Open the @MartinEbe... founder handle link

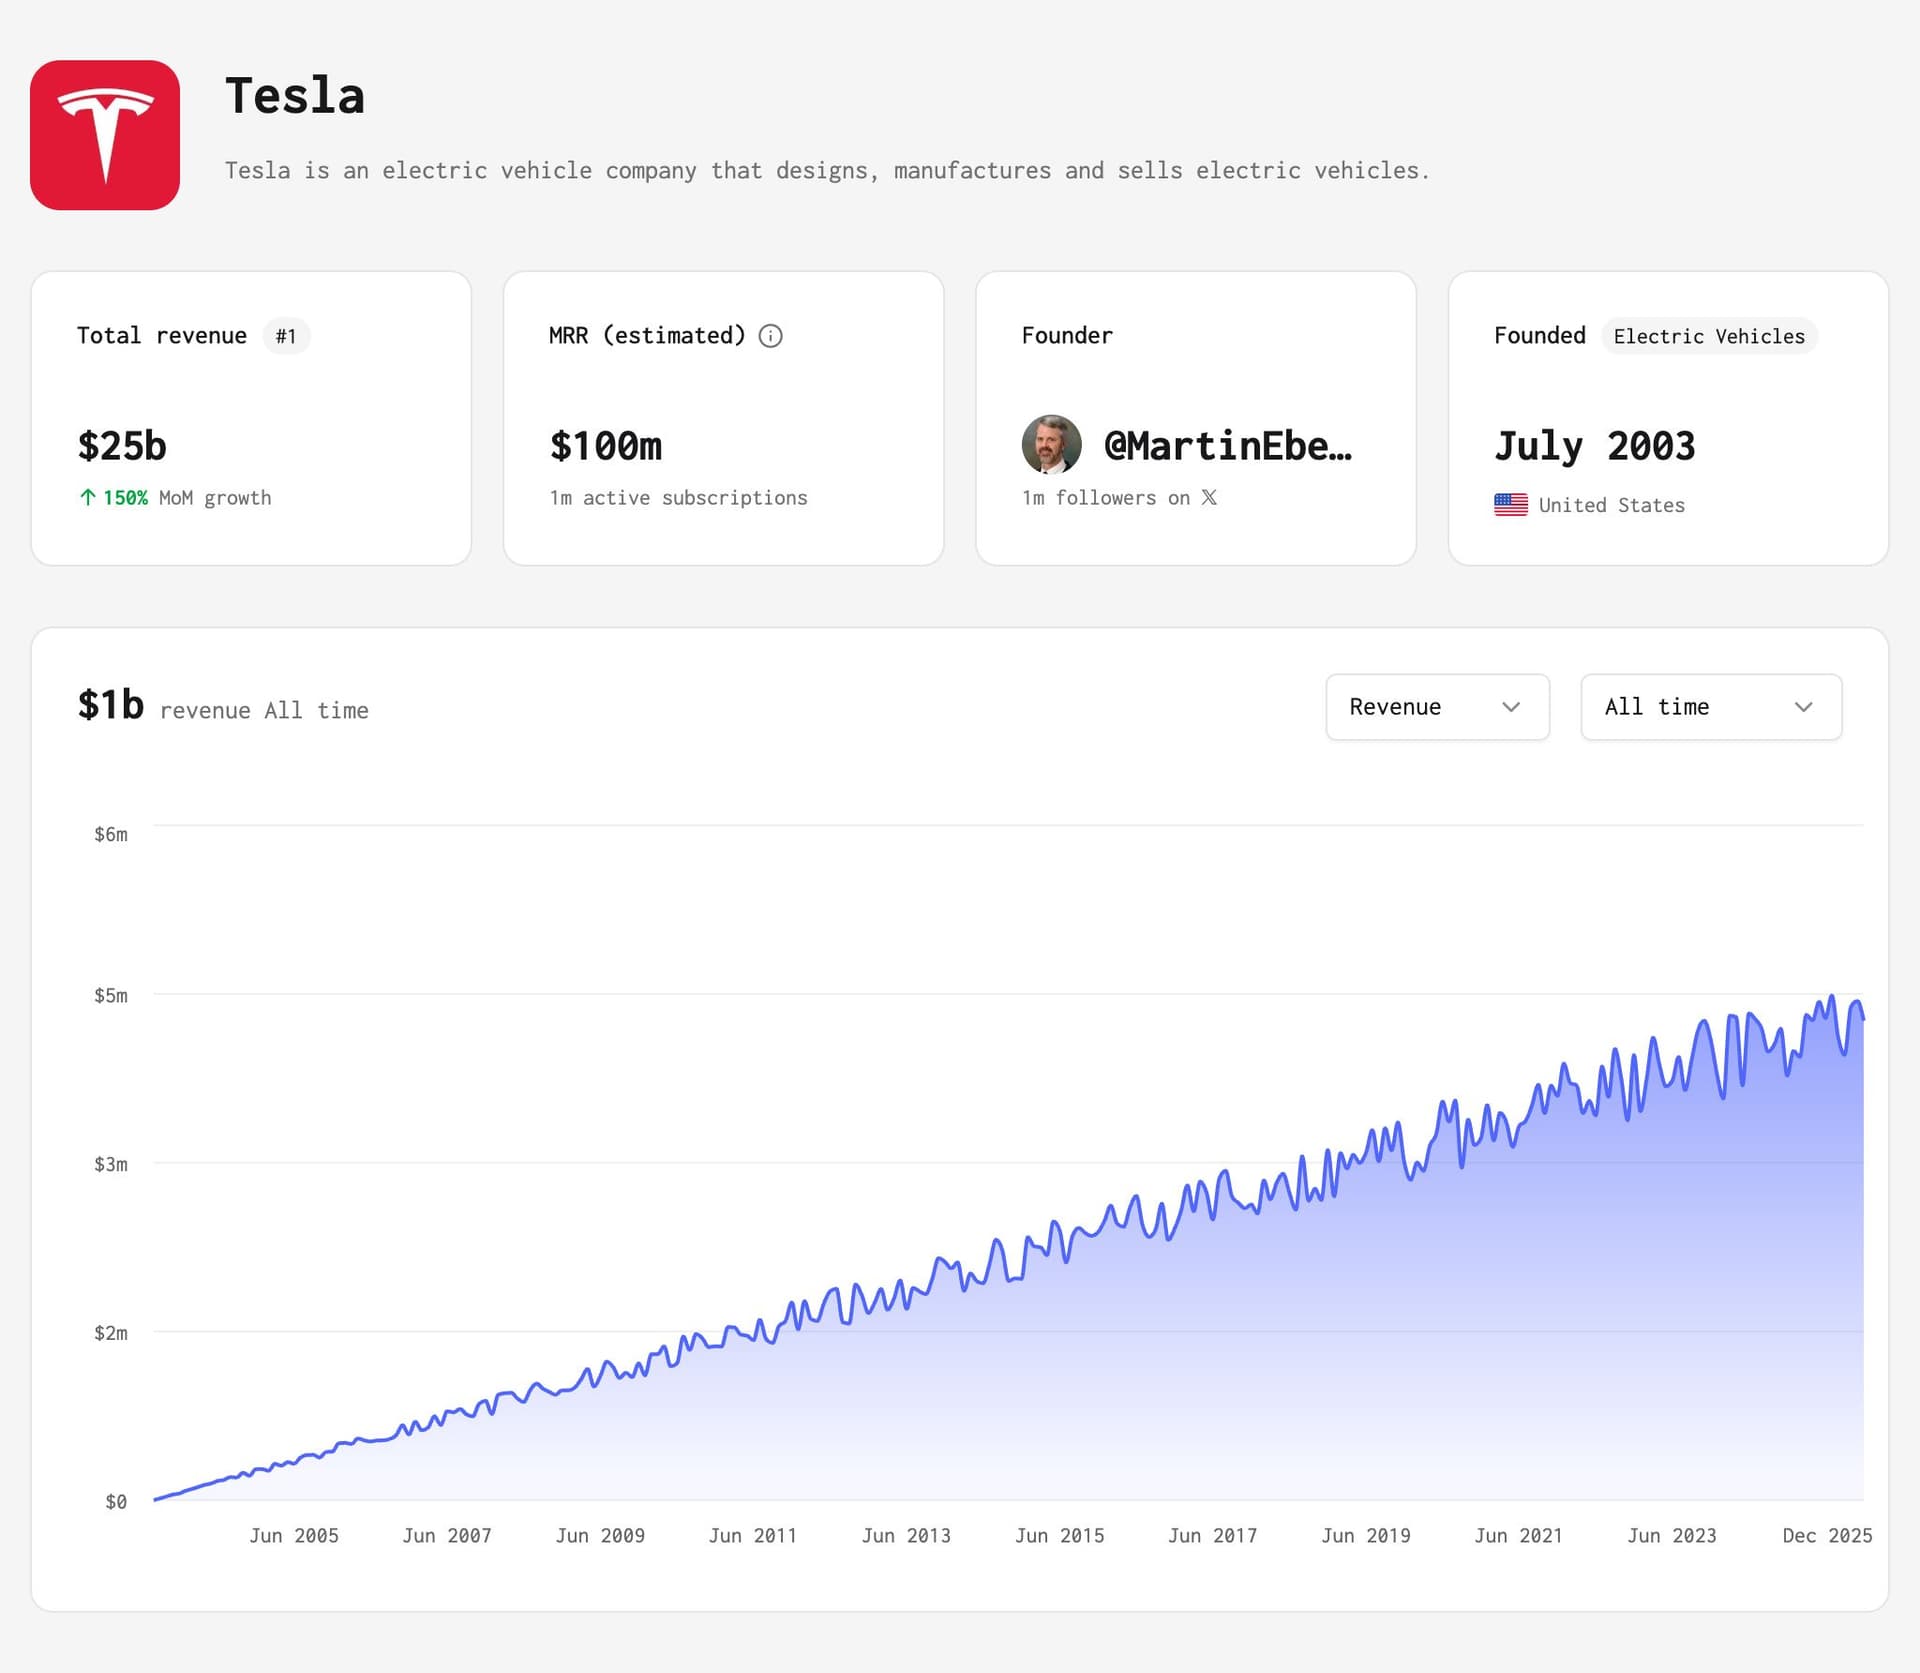pyautogui.click(x=1227, y=446)
